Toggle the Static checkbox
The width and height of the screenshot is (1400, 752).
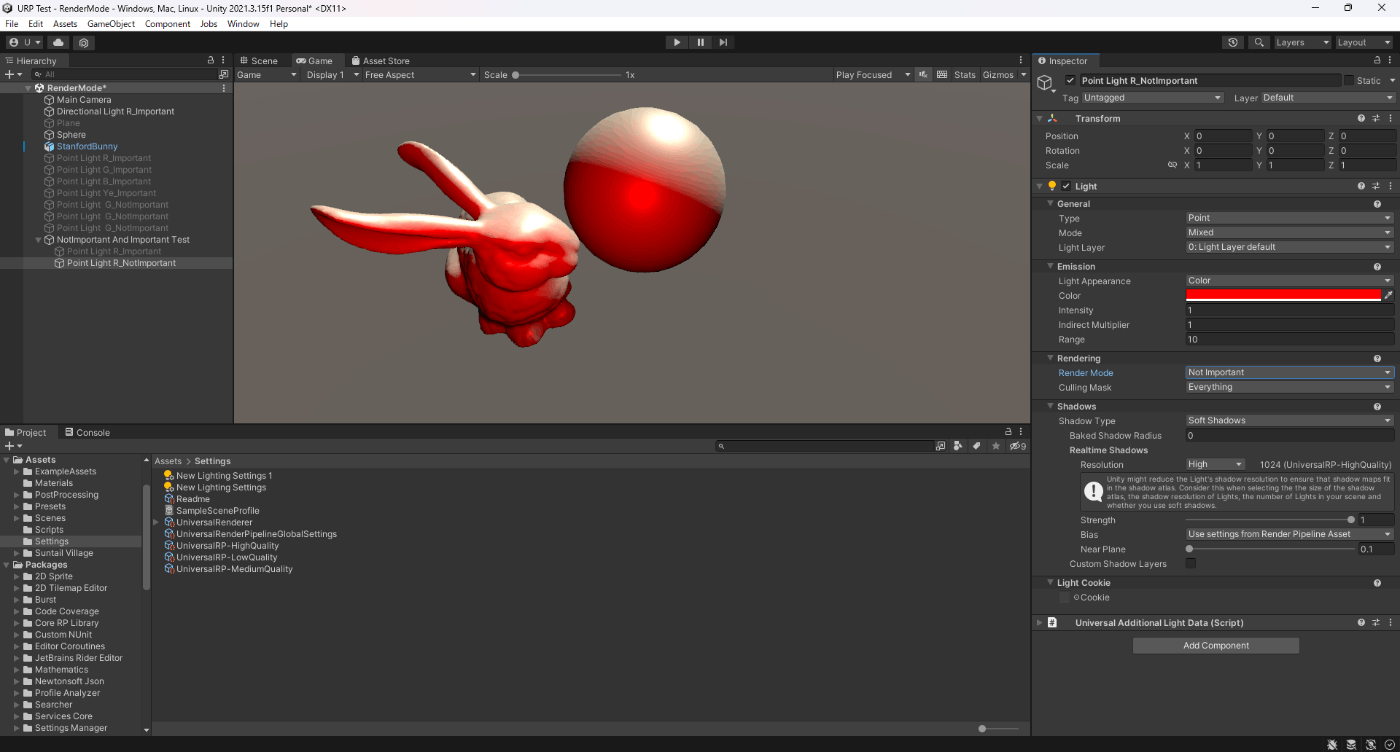1349,81
